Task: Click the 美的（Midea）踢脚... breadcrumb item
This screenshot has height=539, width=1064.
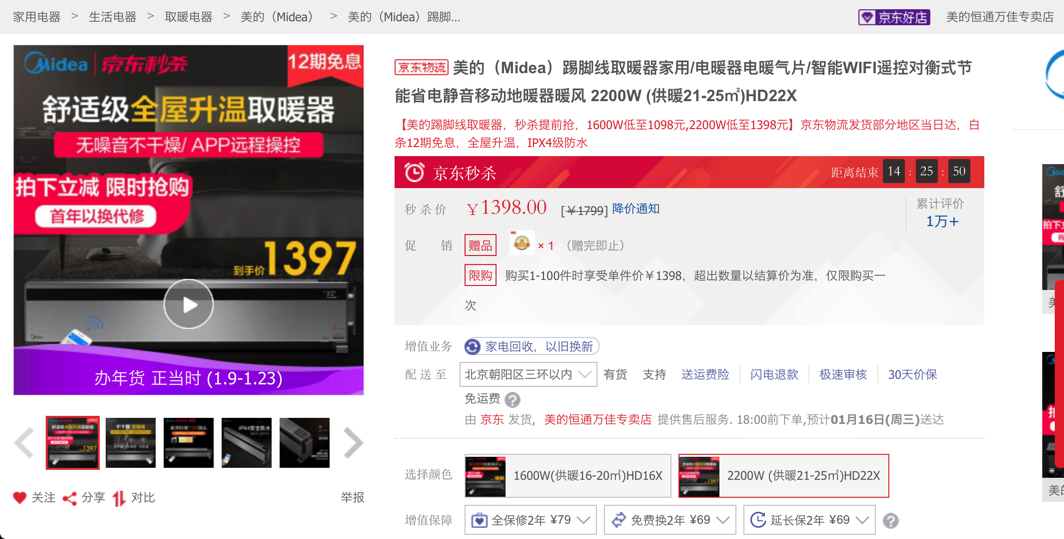Action: point(404,17)
